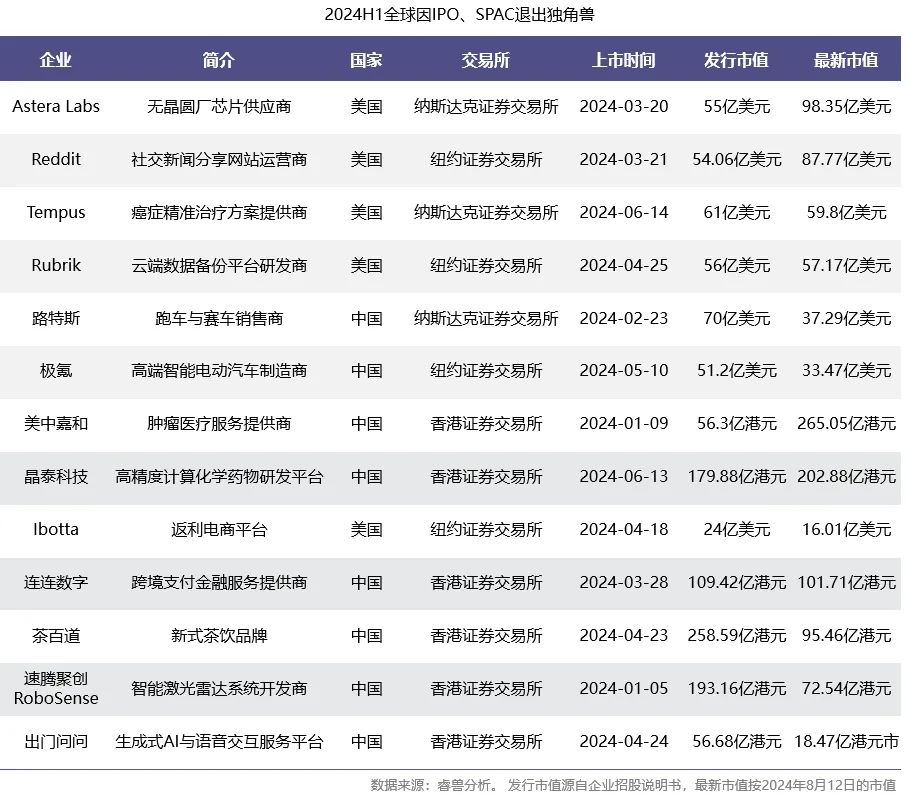Click the '交易所' column header
Viewport: 908px width, 800px height.
[485, 60]
